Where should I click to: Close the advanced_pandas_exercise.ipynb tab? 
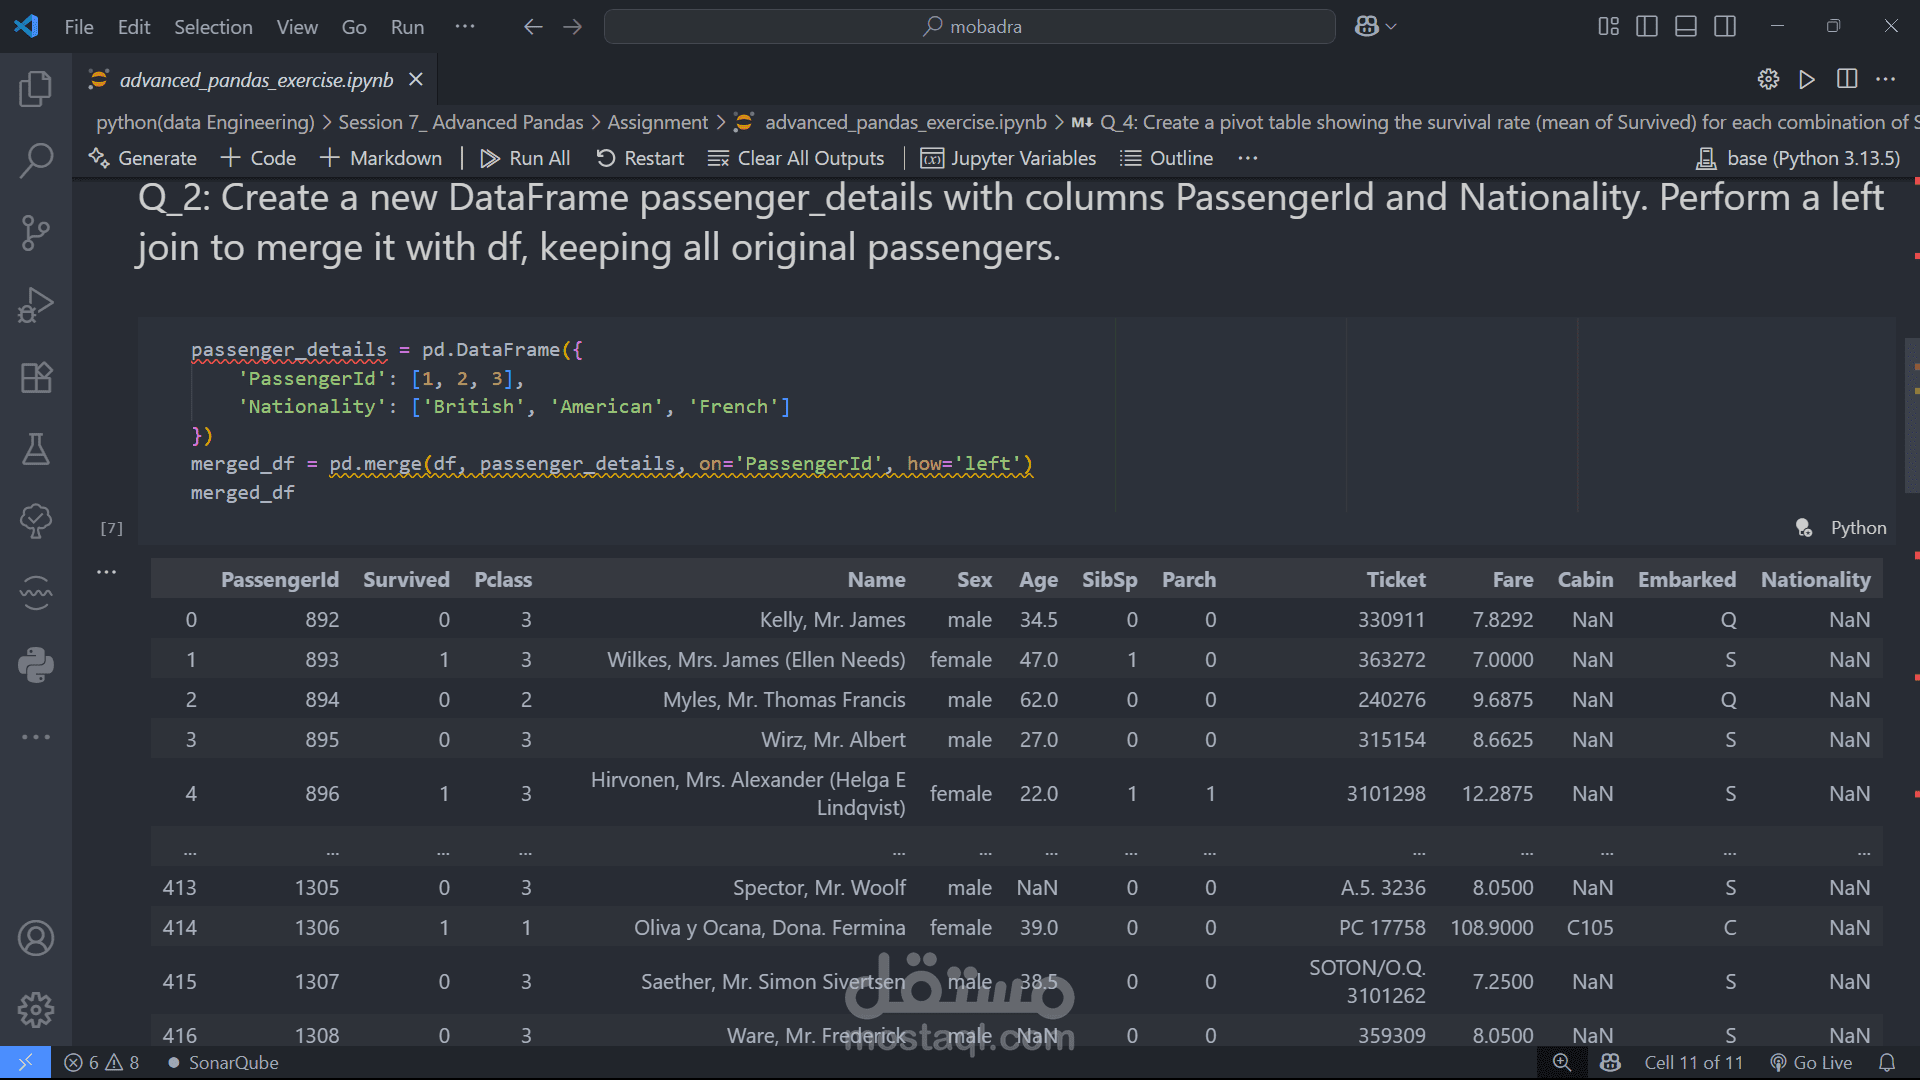click(416, 79)
